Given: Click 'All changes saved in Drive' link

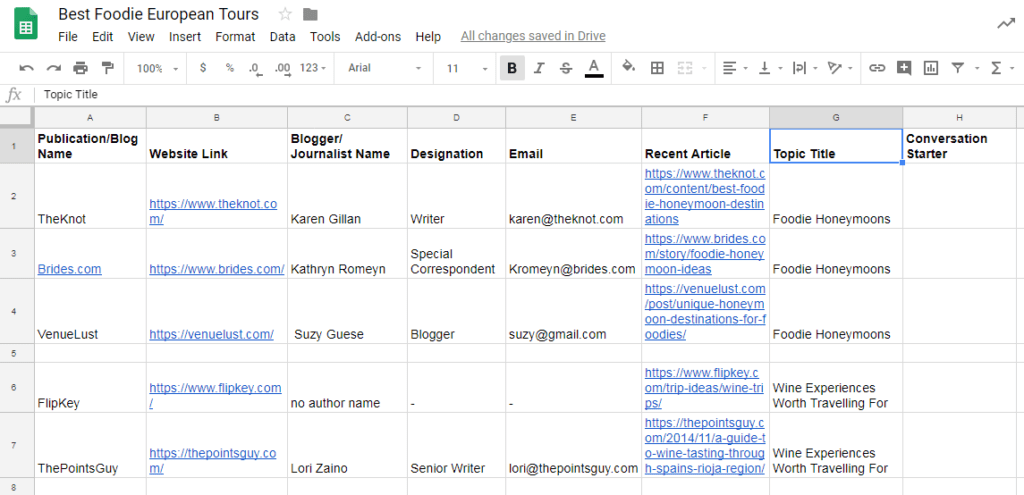Looking at the screenshot, I should pos(532,37).
